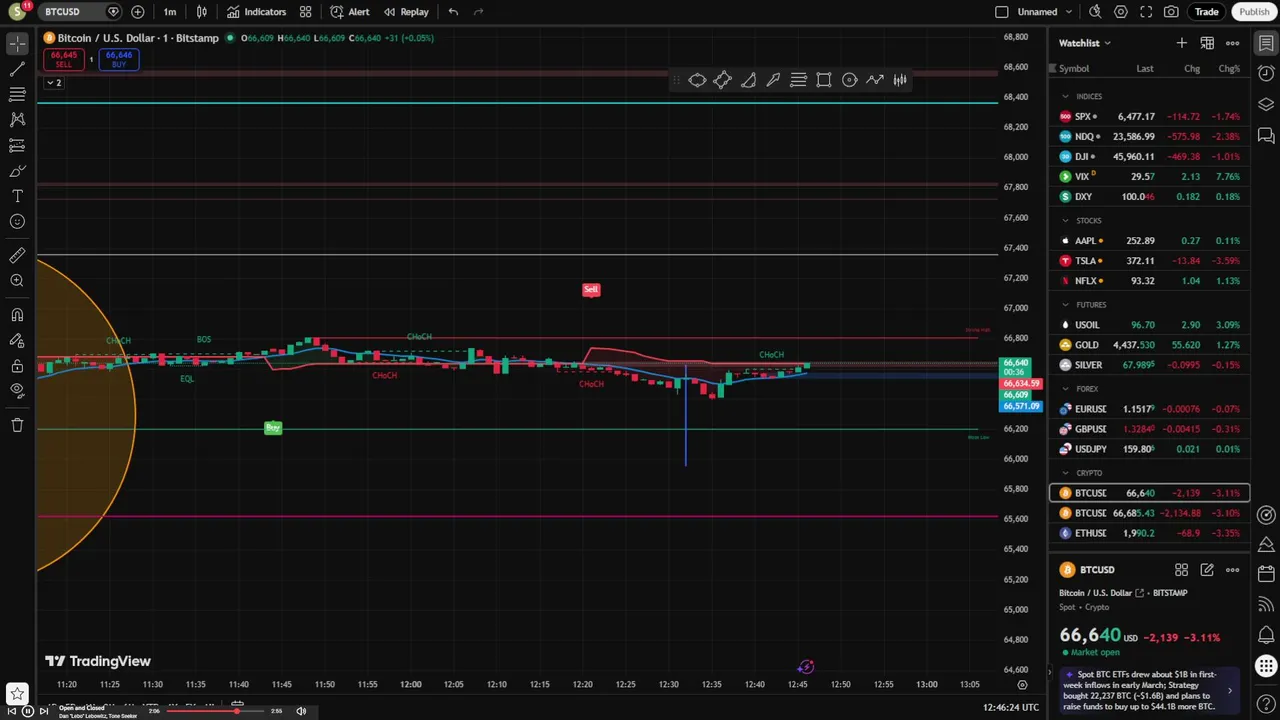Toggle lock all drawings padlock
The height and width of the screenshot is (720, 1280).
pyautogui.click(x=17, y=366)
